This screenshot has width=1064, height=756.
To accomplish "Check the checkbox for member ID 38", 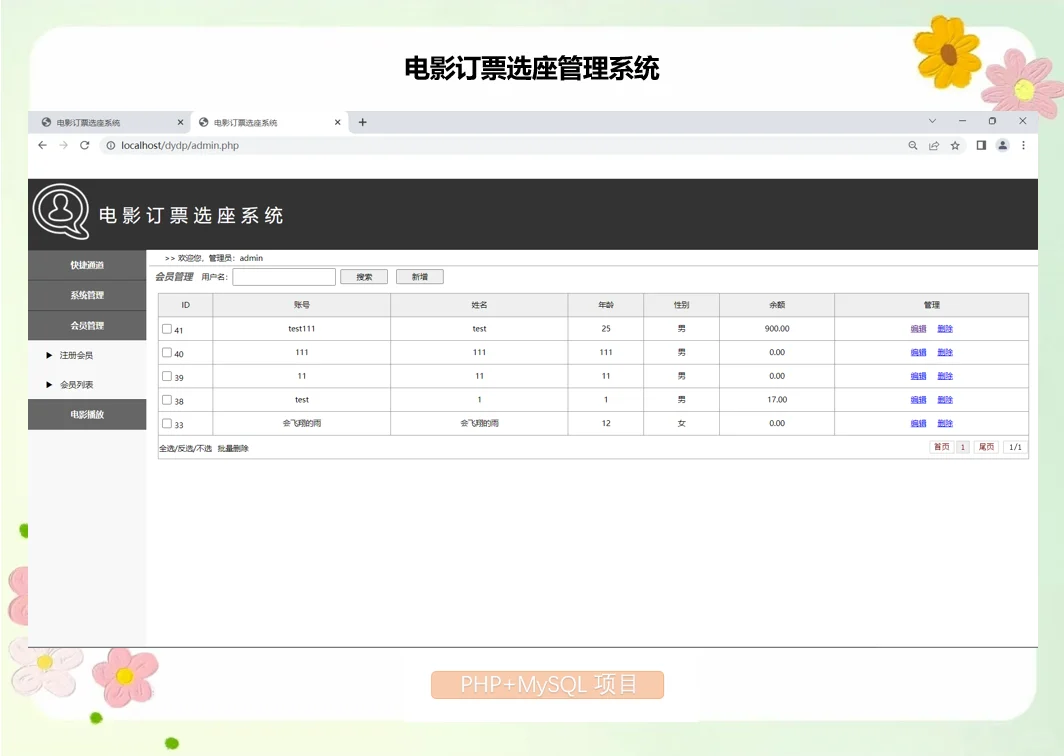I will point(166,399).
